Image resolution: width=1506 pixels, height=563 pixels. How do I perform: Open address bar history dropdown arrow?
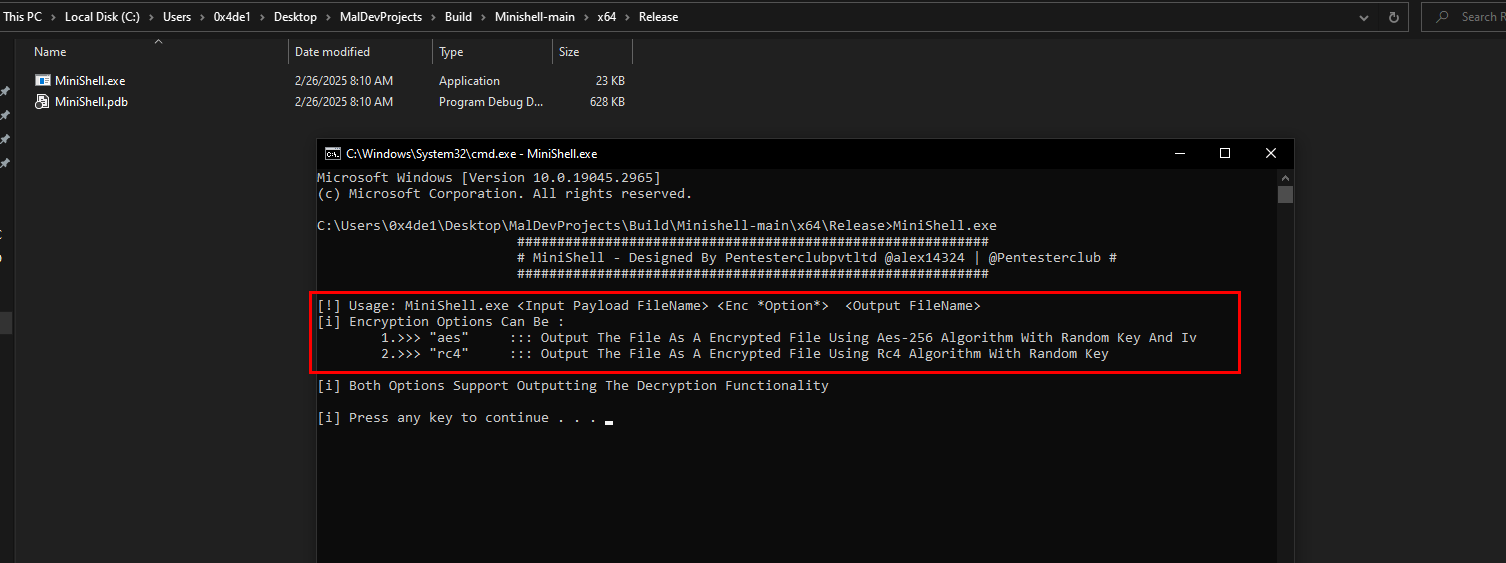click(1365, 17)
